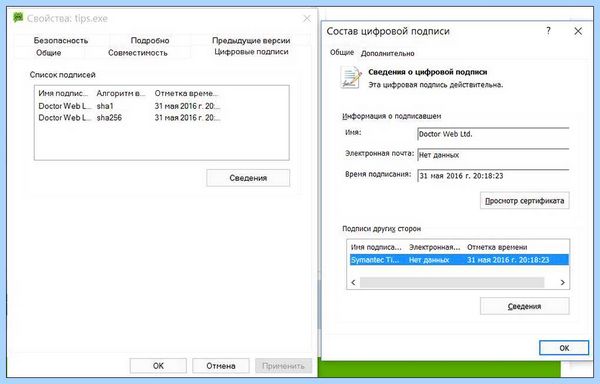The width and height of the screenshot is (600, 384).
Task: Switch to the Предыдущие версии tab
Action: (251, 41)
